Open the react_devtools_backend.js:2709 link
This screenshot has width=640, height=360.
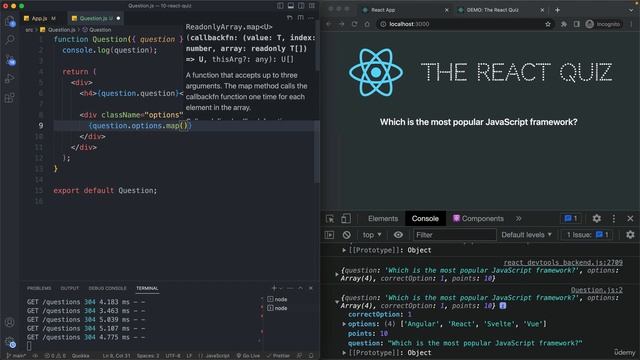click(563, 262)
